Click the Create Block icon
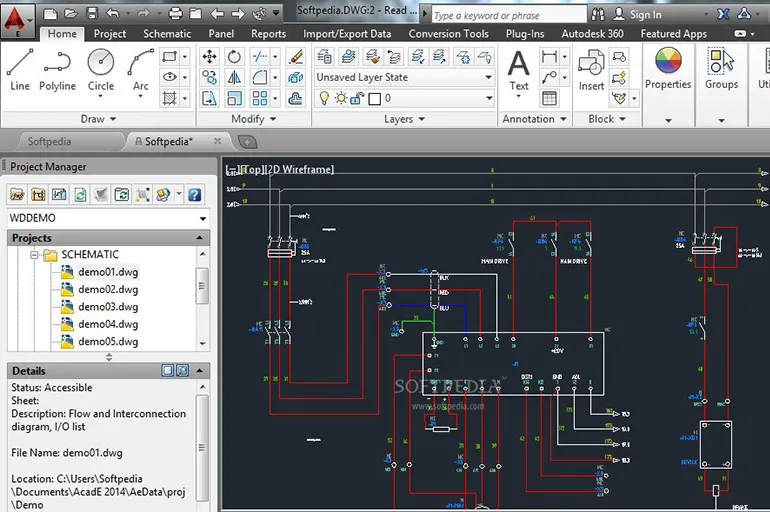The width and height of the screenshot is (770, 512). [x=619, y=56]
